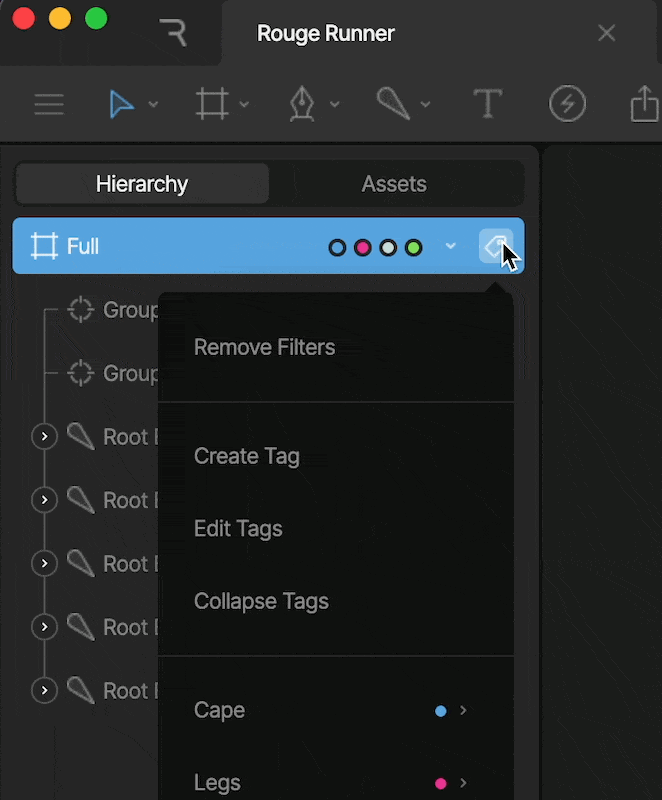Select the second Group item

tap(131, 373)
